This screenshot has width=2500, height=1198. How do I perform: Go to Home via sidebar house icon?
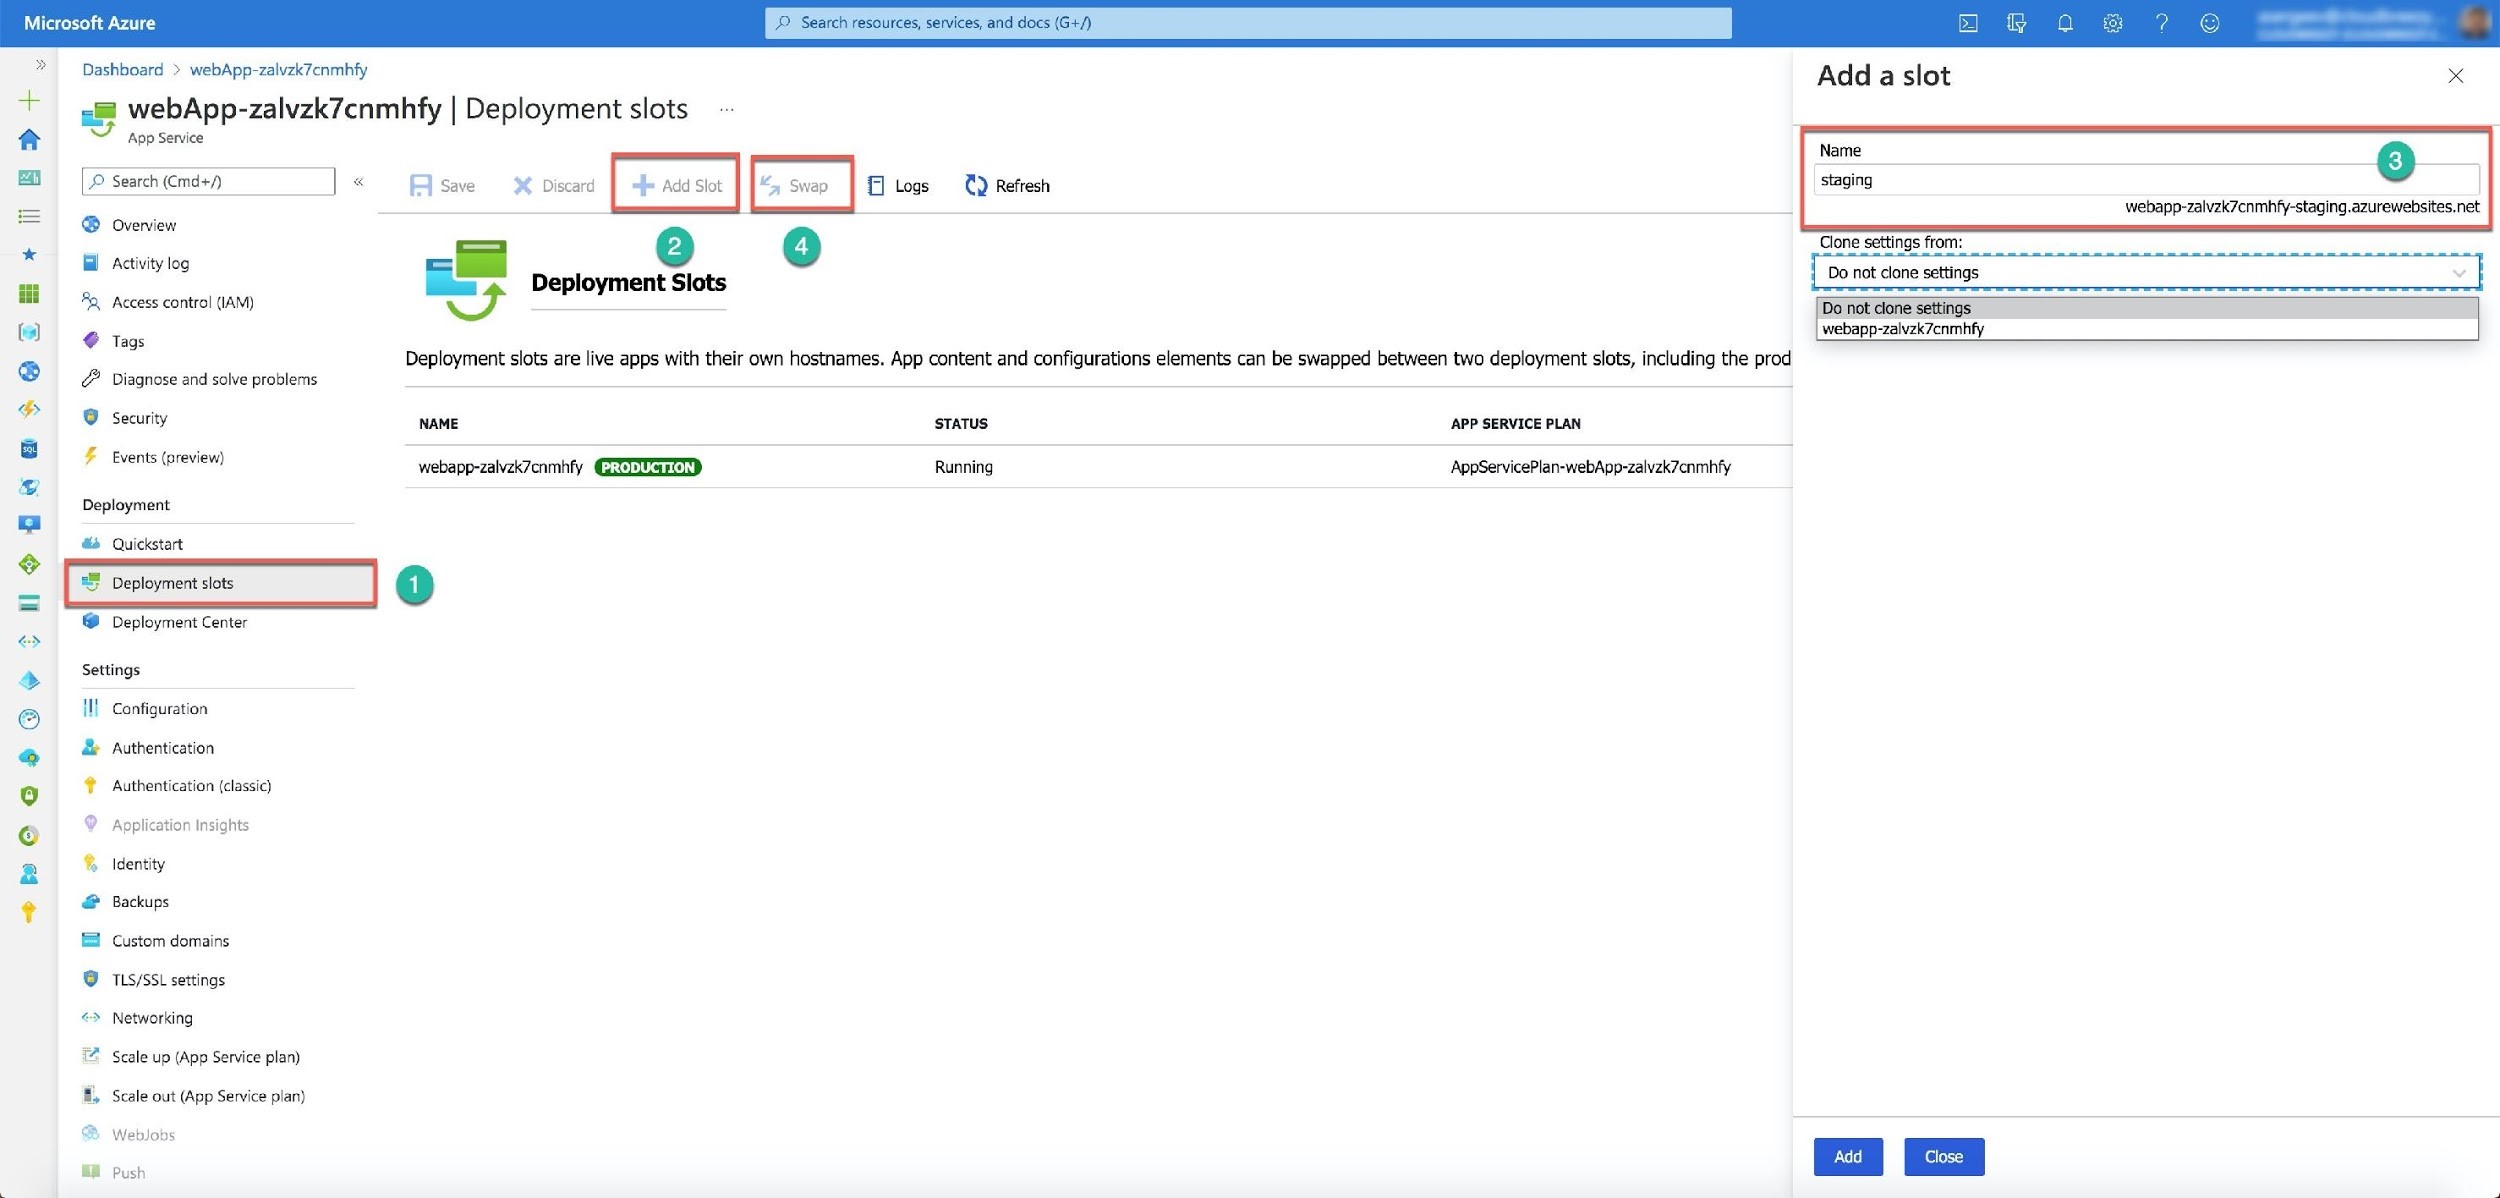(29, 139)
